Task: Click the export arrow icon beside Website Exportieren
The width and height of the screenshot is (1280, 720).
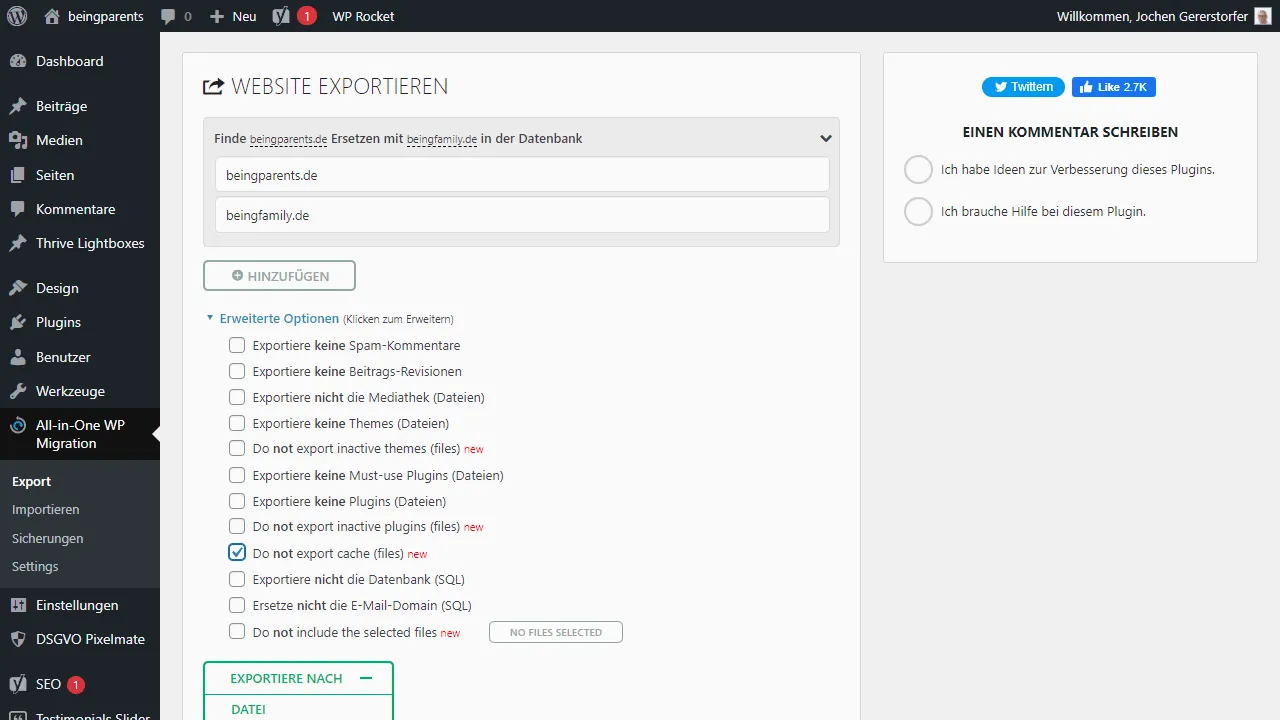Action: 213,87
